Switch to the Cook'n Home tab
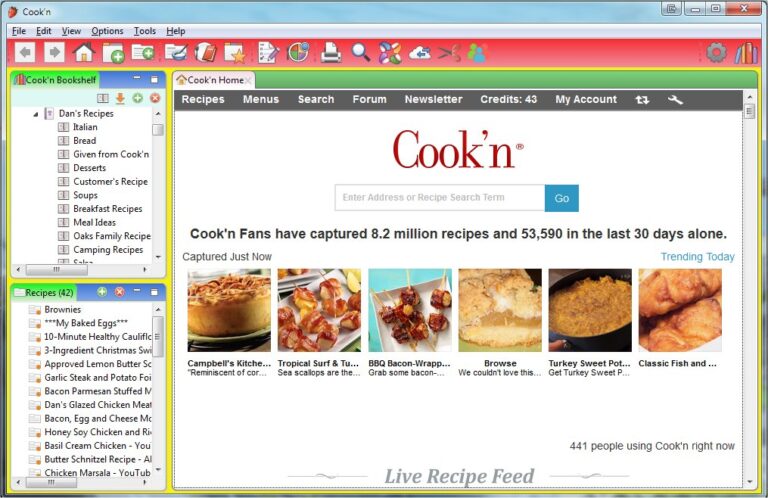The height and width of the screenshot is (498, 768). [215, 80]
